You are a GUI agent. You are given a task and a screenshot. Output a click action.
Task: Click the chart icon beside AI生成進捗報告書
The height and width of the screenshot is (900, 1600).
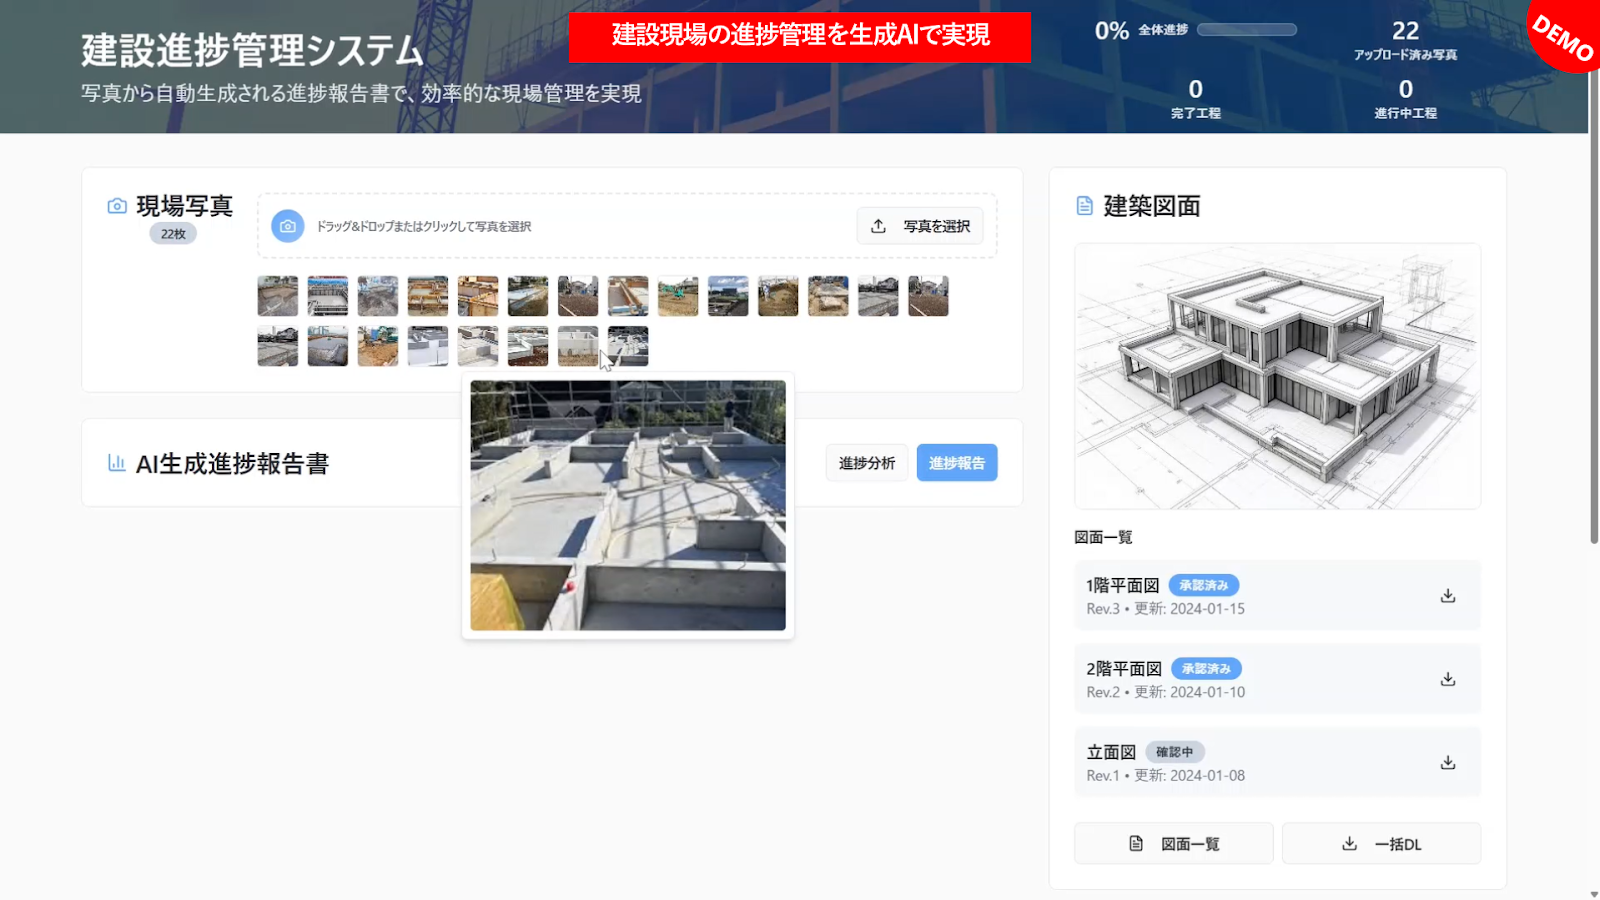[117, 463]
